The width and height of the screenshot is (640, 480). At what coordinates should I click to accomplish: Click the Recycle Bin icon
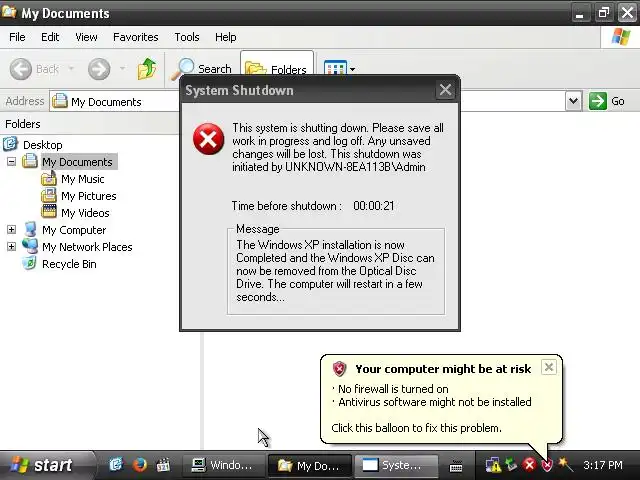pos(30,263)
